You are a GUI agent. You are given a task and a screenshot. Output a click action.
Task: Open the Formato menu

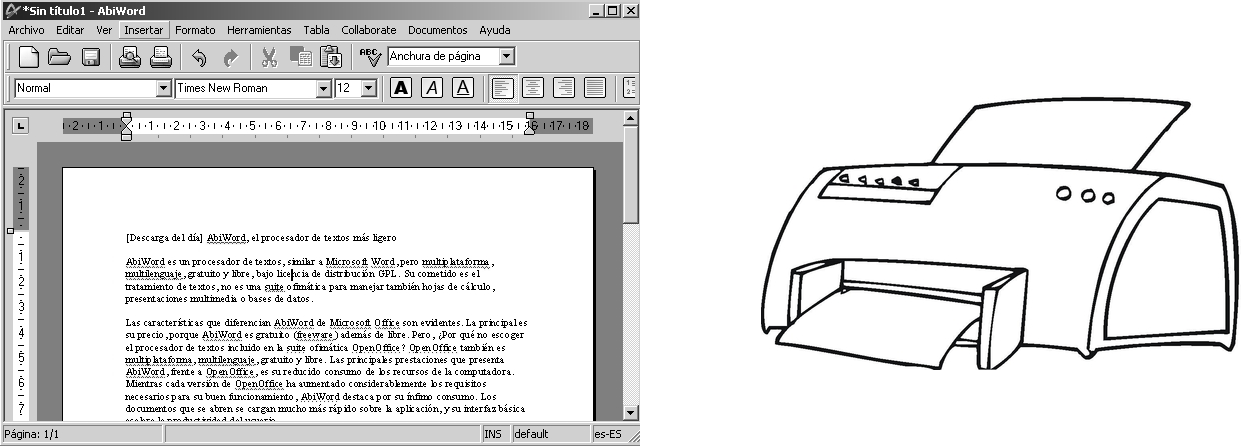(x=195, y=30)
